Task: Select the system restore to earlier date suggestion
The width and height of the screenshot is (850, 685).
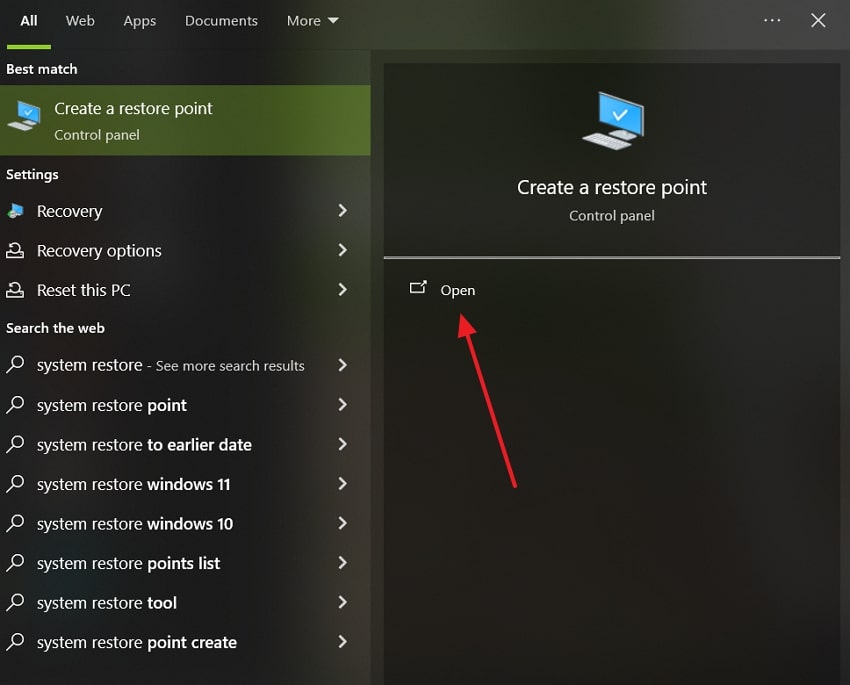Action: (142, 444)
